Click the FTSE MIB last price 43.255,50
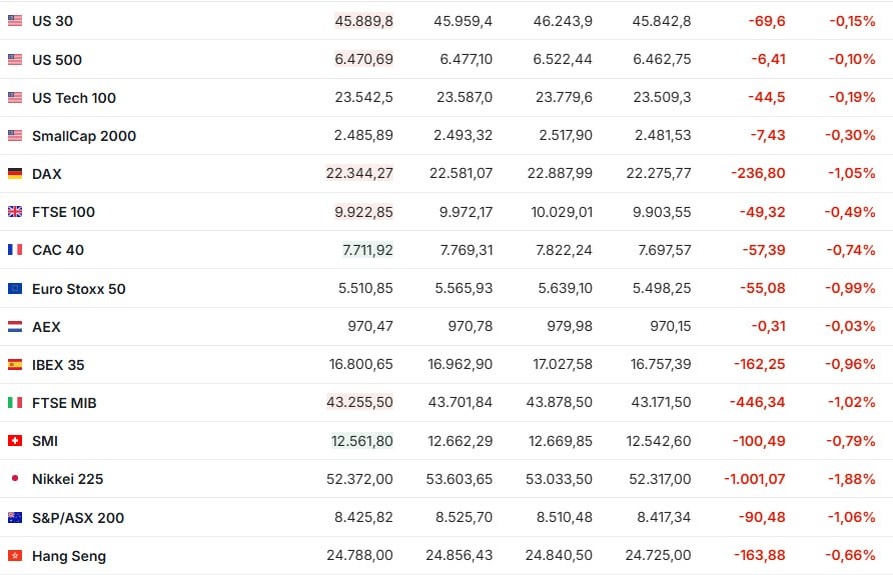This screenshot has width=893, height=575. tap(360, 403)
